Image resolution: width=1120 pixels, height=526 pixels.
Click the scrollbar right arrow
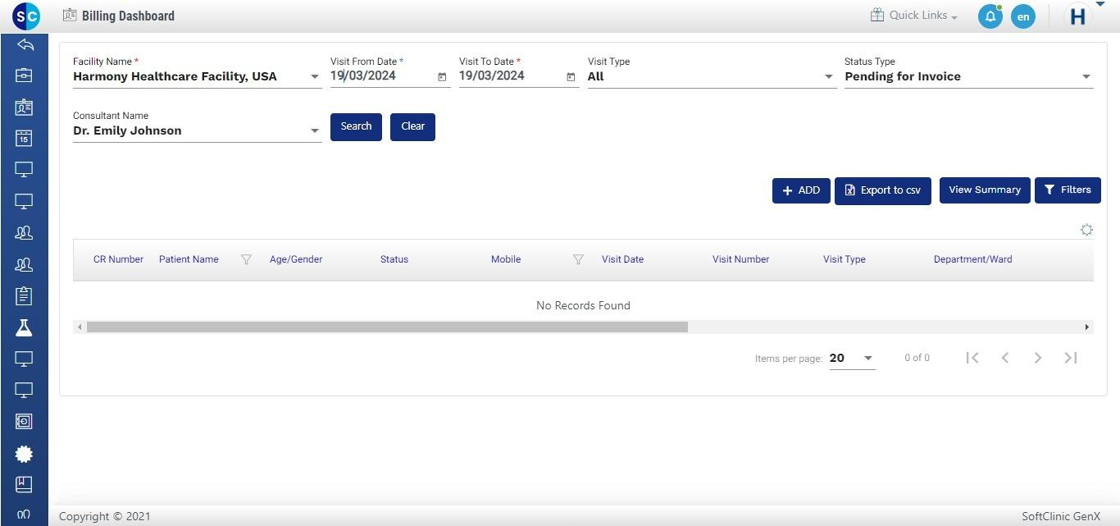(1087, 327)
